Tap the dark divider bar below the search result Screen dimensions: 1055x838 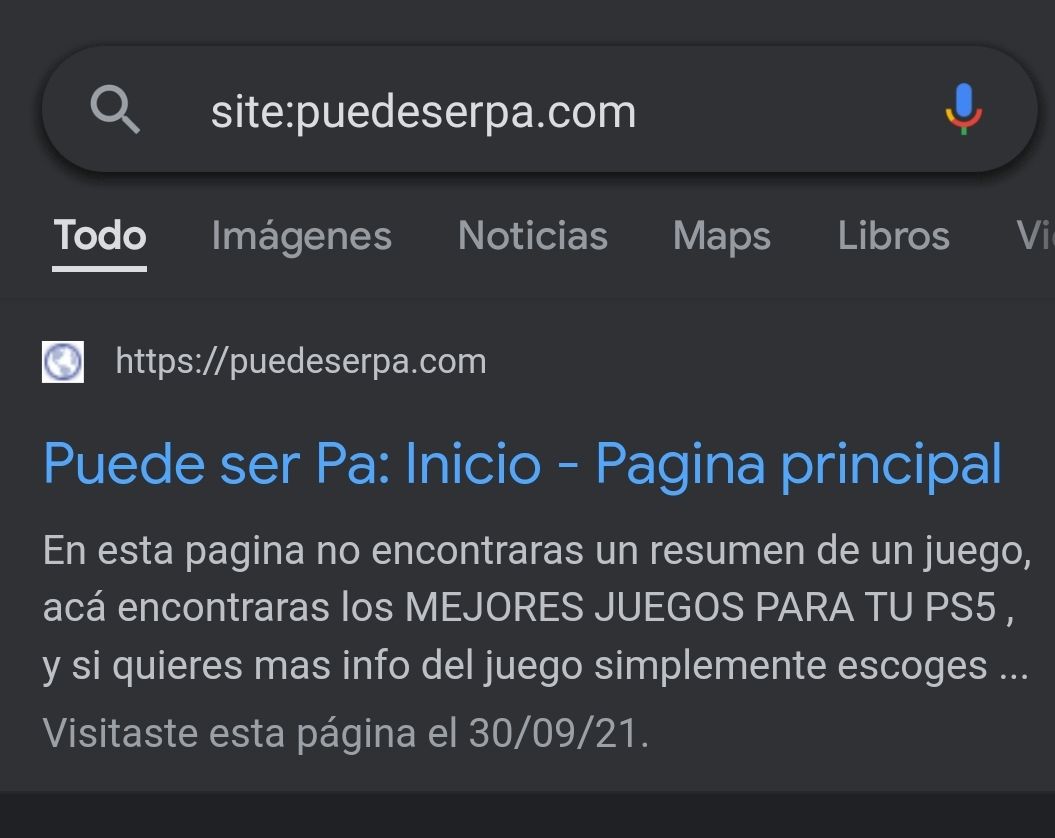click(528, 815)
